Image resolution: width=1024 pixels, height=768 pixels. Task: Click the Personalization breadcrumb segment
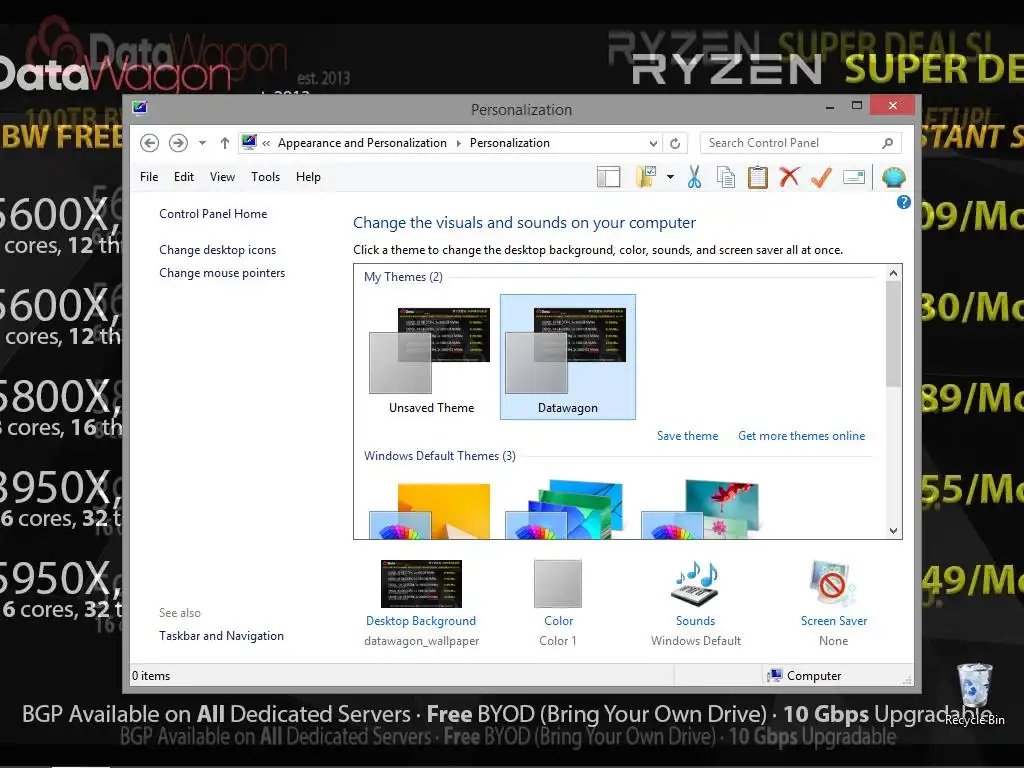click(x=509, y=143)
